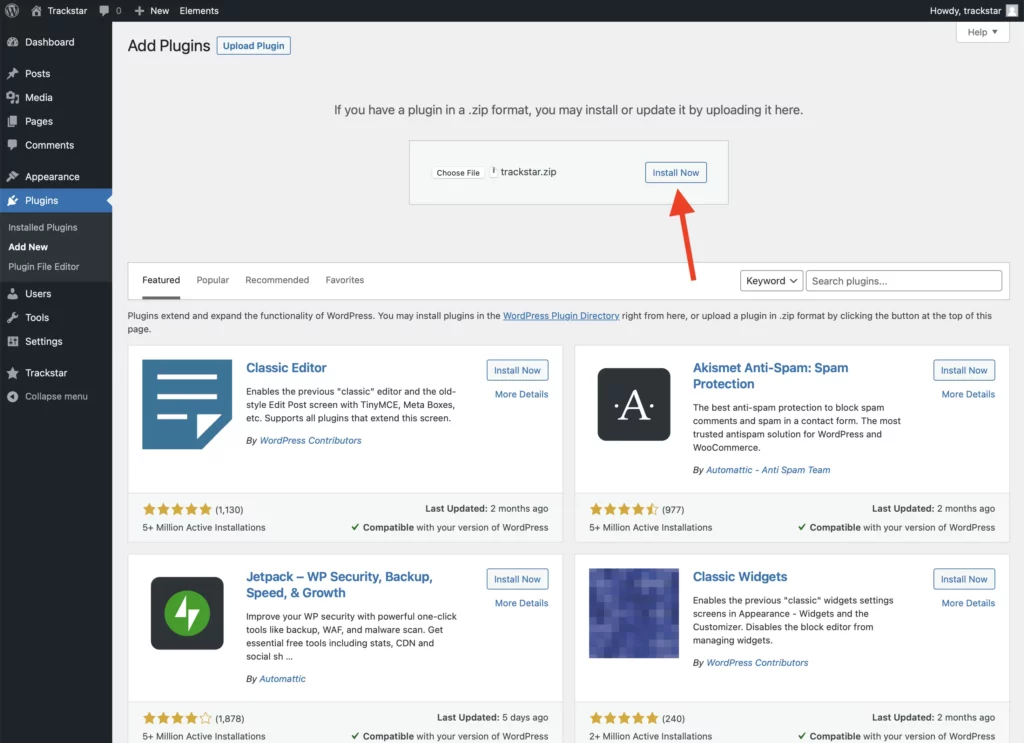
Task: Click the 'Add Plugins' page heading
Action: [168, 46]
